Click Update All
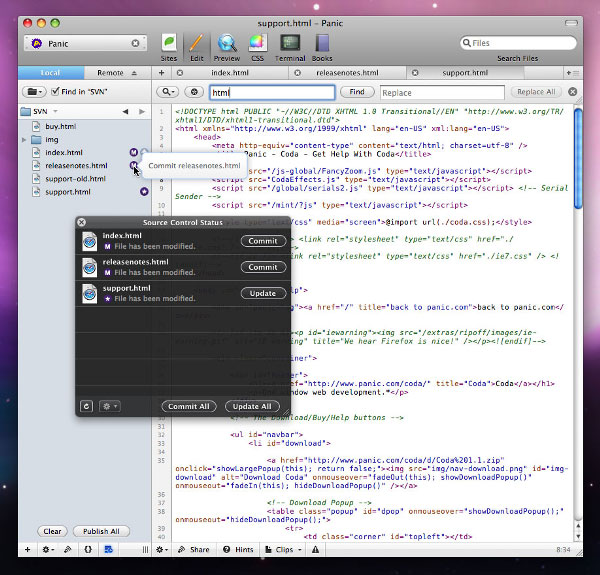The height and width of the screenshot is (575, 600). (x=252, y=406)
